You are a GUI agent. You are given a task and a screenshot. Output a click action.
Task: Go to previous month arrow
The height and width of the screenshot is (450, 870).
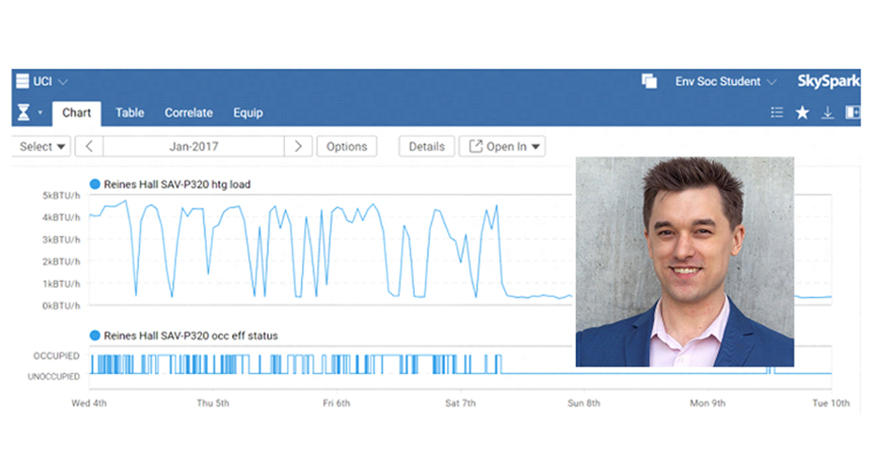pyautogui.click(x=89, y=146)
